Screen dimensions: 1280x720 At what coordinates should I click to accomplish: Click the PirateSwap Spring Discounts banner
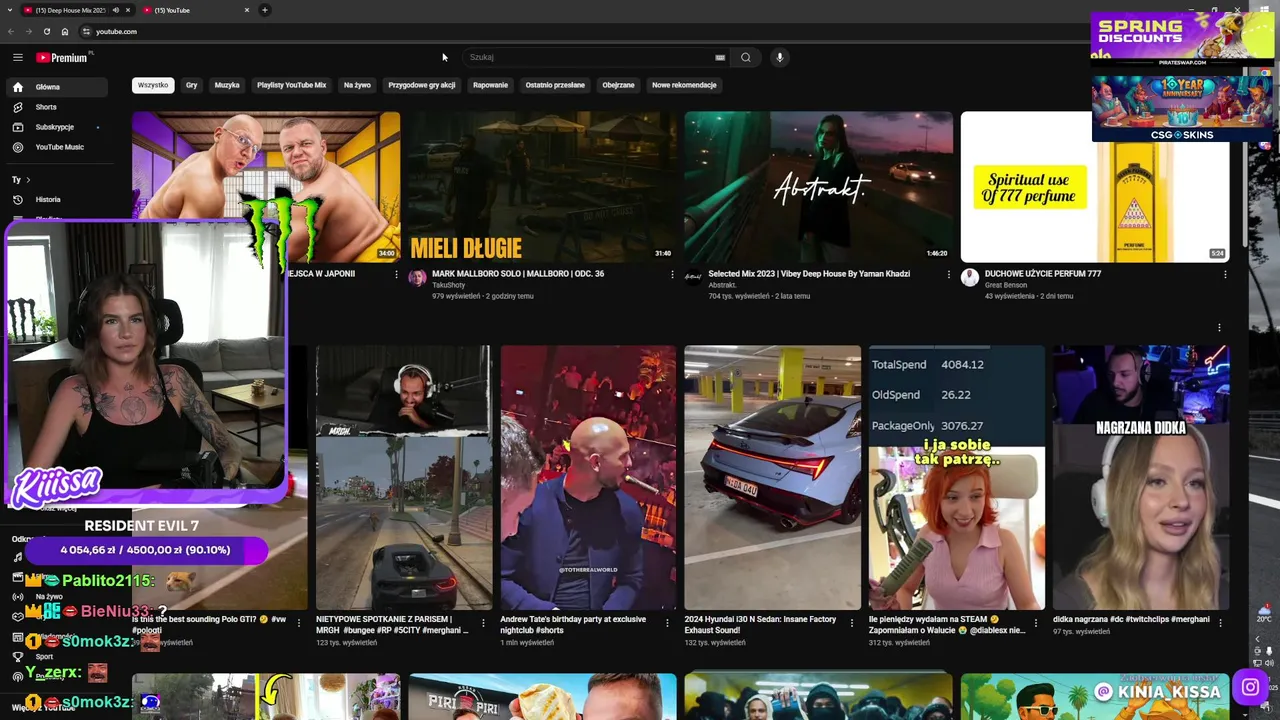click(x=1182, y=39)
